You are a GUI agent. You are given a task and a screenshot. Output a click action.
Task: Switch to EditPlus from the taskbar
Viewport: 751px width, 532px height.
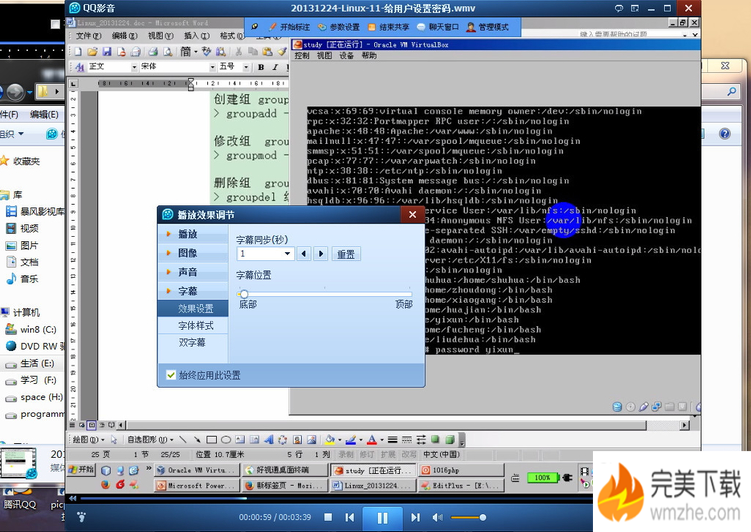[x=461, y=486]
